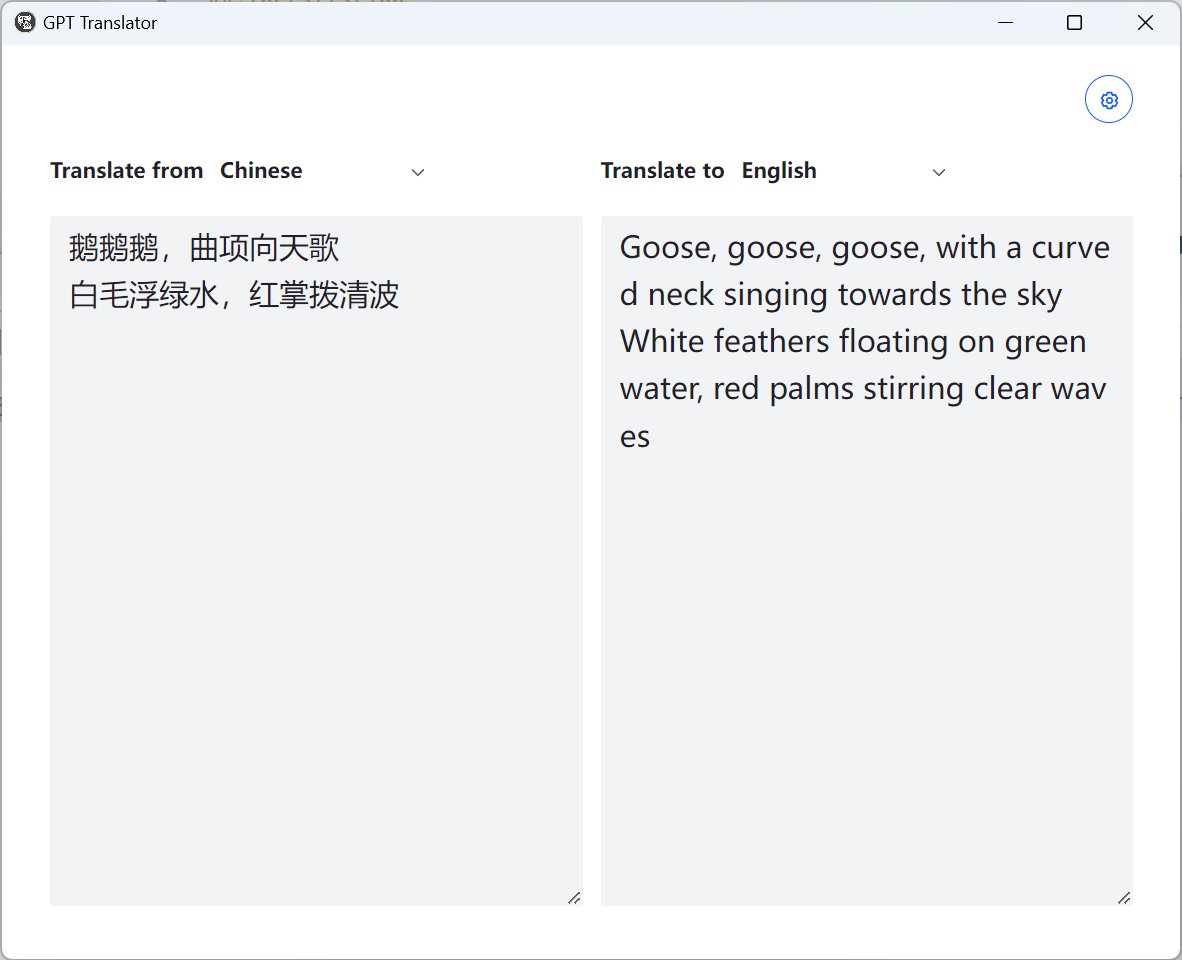The width and height of the screenshot is (1182, 960).
Task: Click the GPT Translator app icon in title bar
Action: tap(25, 23)
